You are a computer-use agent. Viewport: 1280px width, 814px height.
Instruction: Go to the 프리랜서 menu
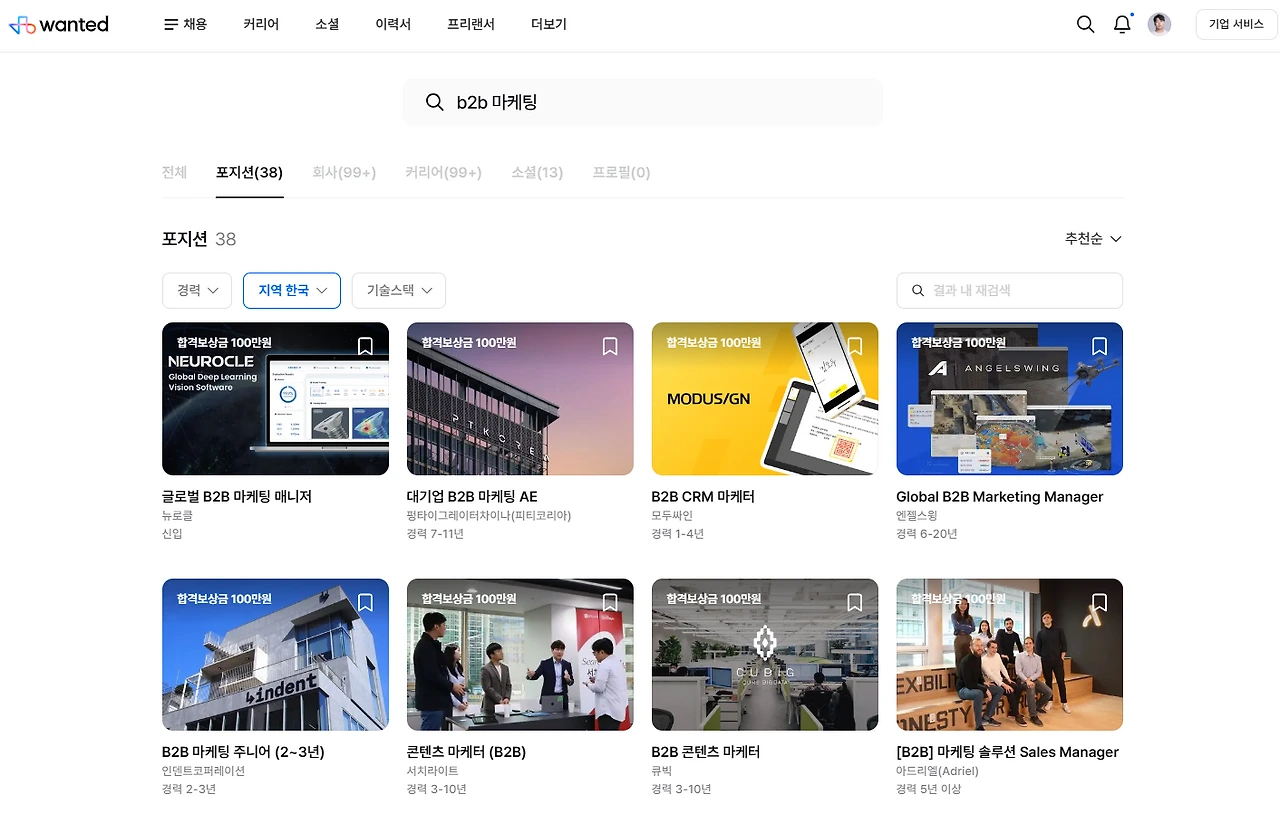pos(471,24)
